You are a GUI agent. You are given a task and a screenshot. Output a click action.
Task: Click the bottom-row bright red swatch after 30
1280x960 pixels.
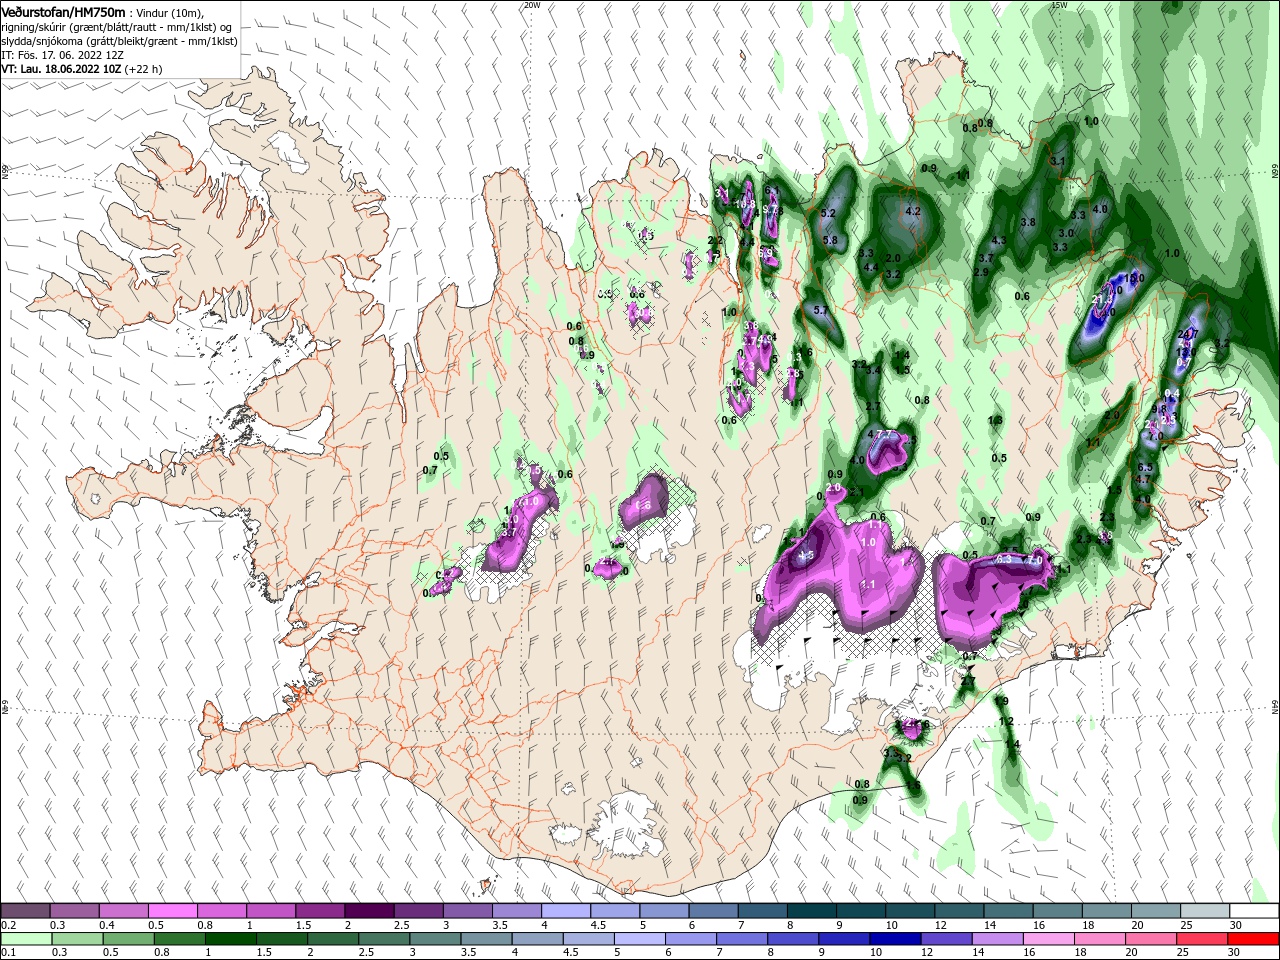tap(1251, 939)
